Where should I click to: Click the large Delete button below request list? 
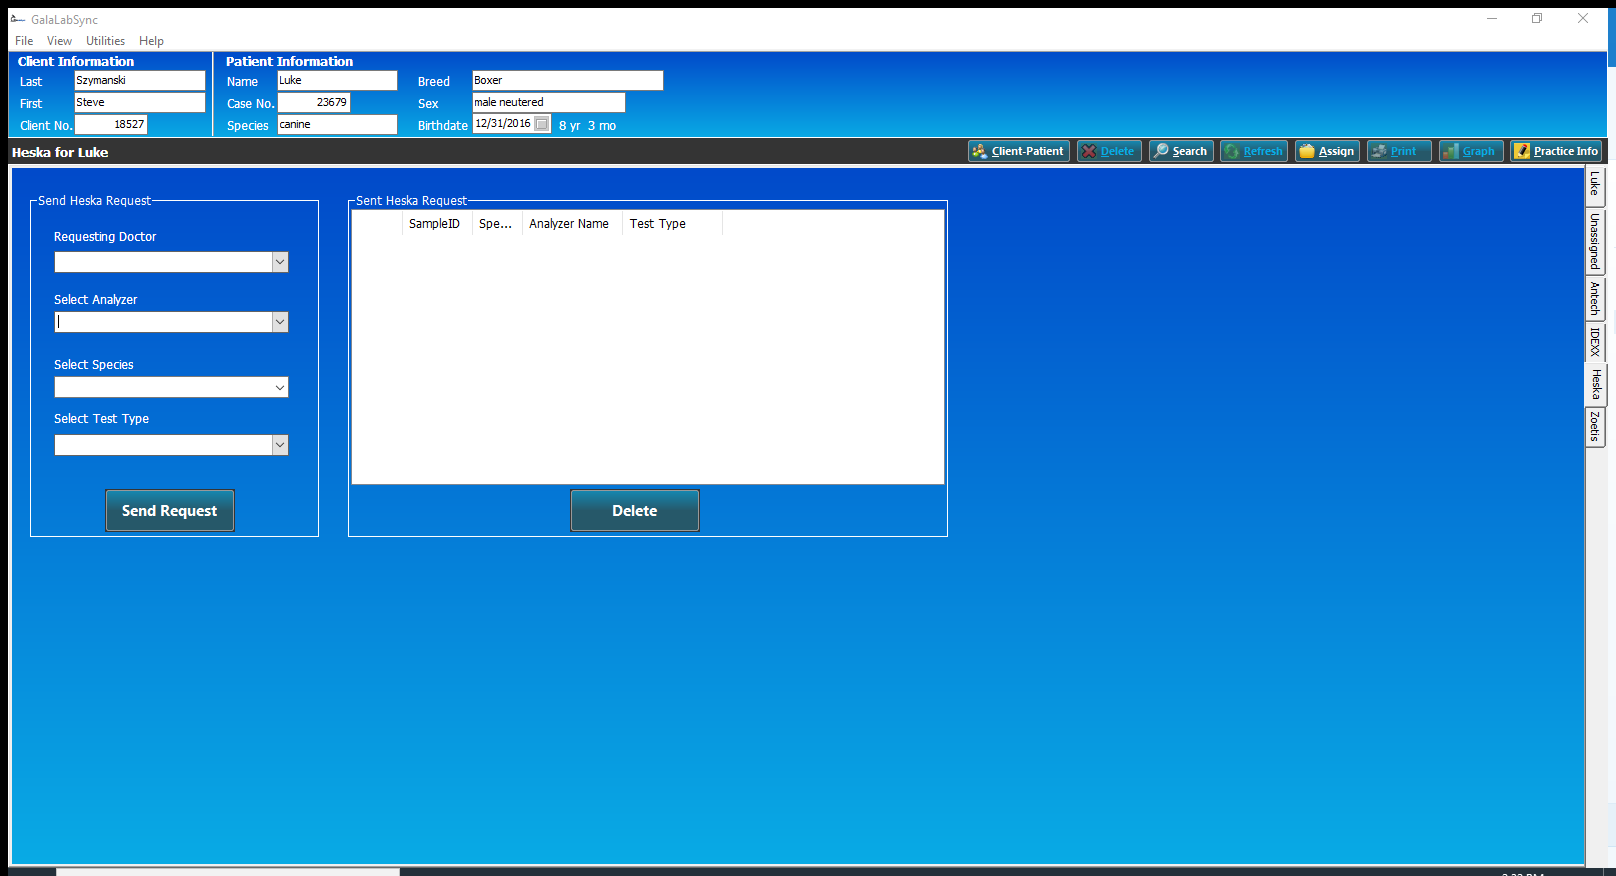click(635, 510)
